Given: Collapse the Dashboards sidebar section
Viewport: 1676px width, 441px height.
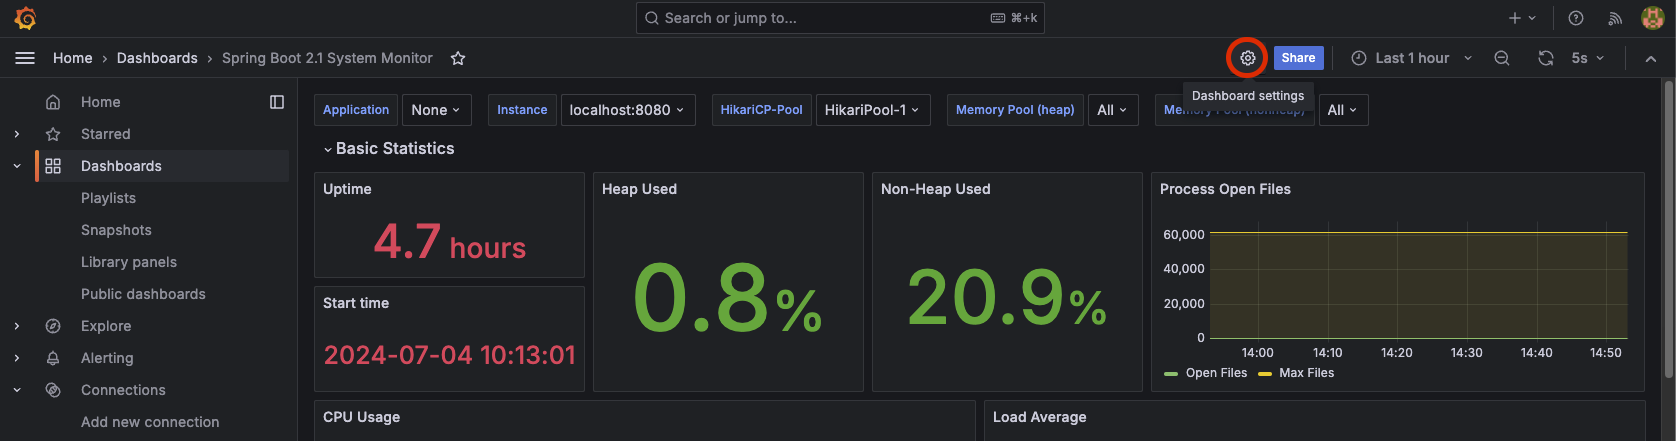Looking at the screenshot, I should pyautogui.click(x=17, y=166).
